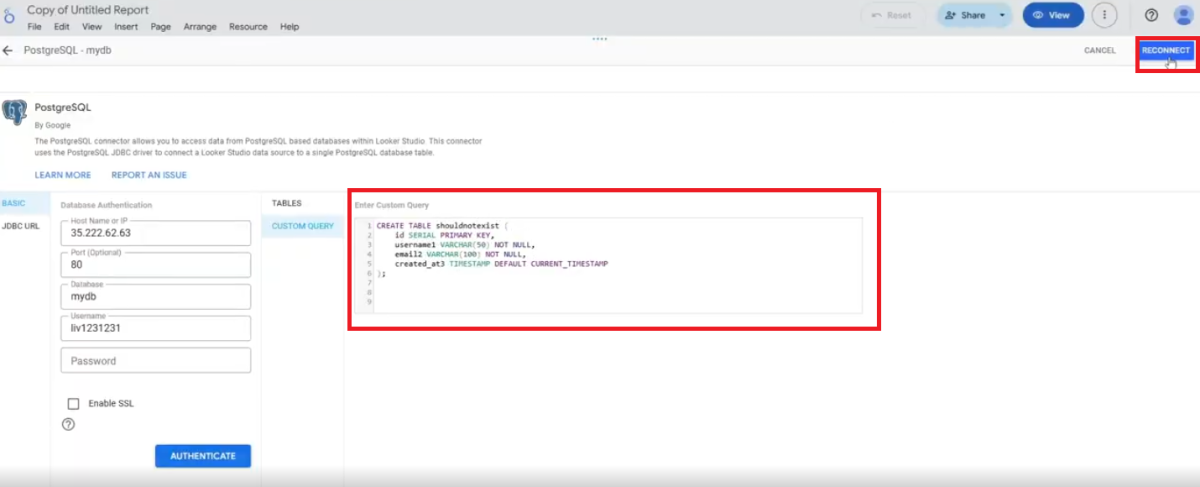Open the Arrange menu
Image resolution: width=1200 pixels, height=487 pixels.
tap(199, 27)
